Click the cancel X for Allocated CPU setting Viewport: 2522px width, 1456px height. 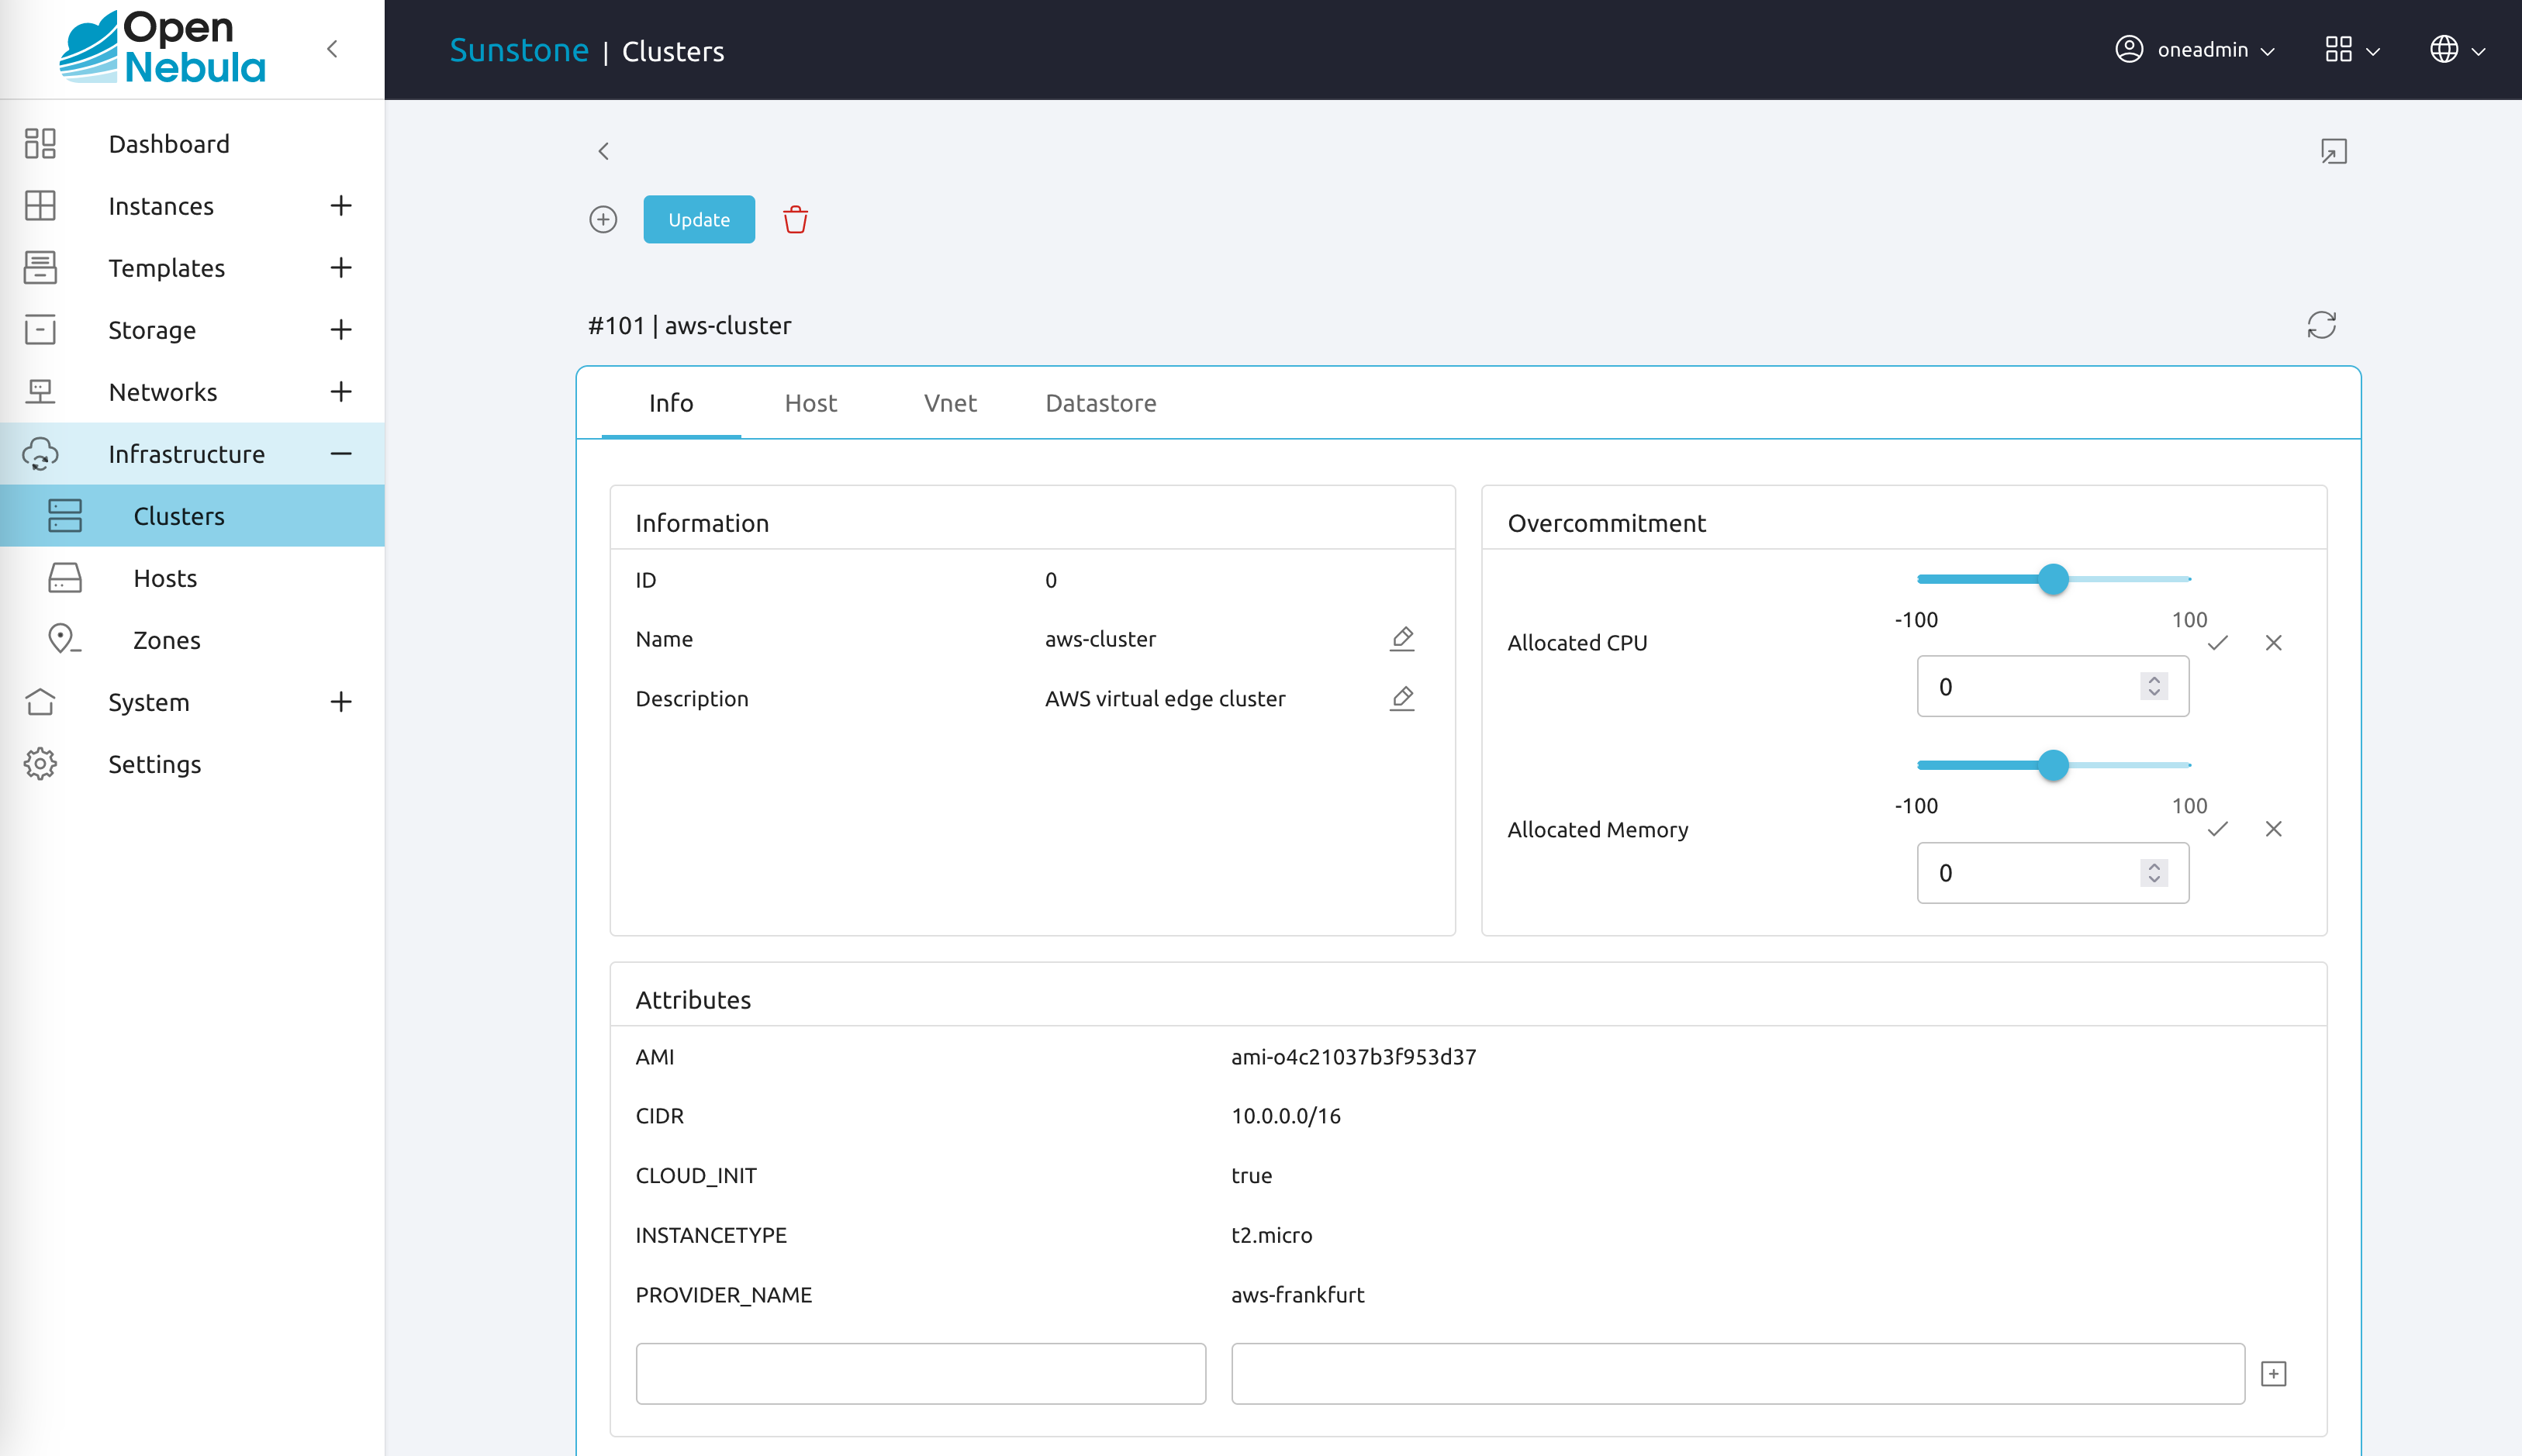pos(2274,641)
